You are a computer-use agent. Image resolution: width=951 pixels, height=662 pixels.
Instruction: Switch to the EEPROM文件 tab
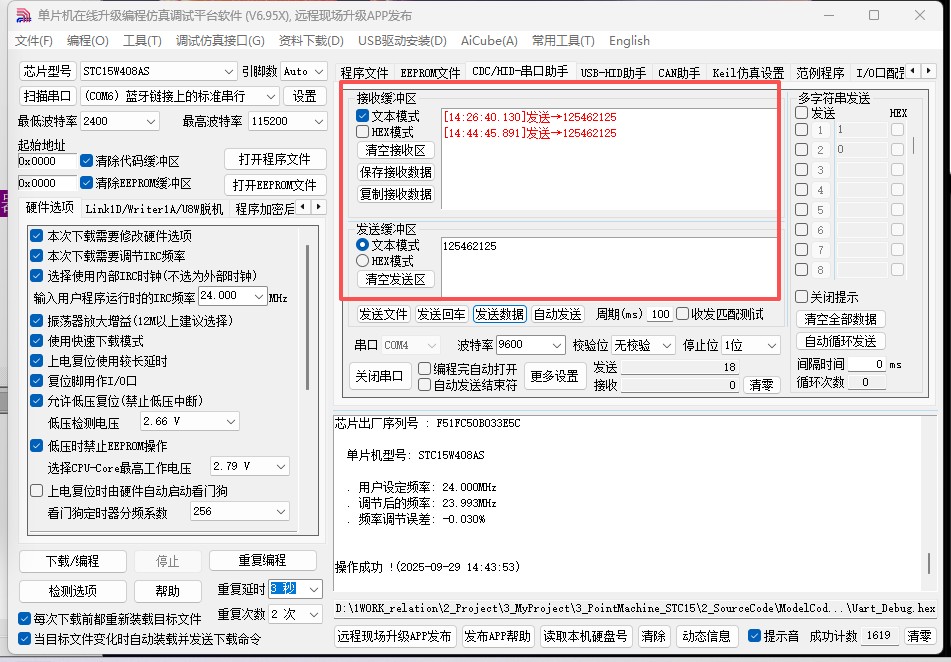click(430, 73)
